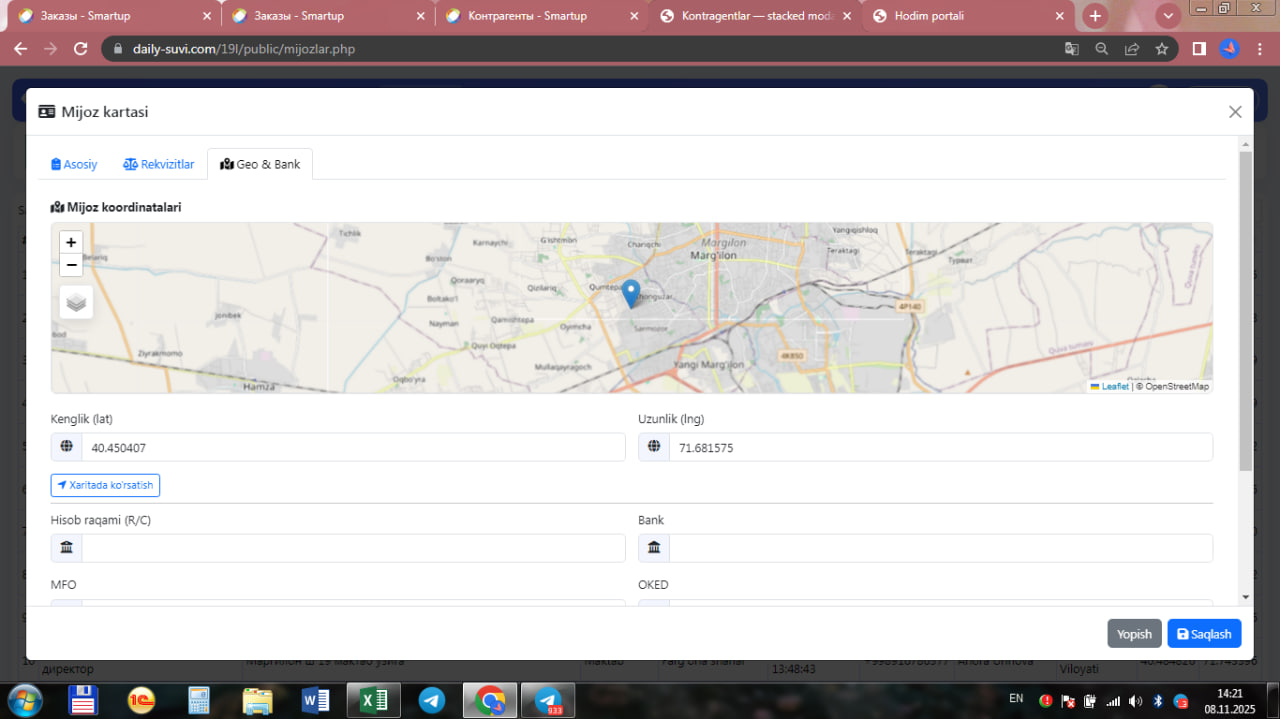Screen dimensions: 1280x719
Task: Click the Kenglik (lat) input field
Action: coord(352,448)
